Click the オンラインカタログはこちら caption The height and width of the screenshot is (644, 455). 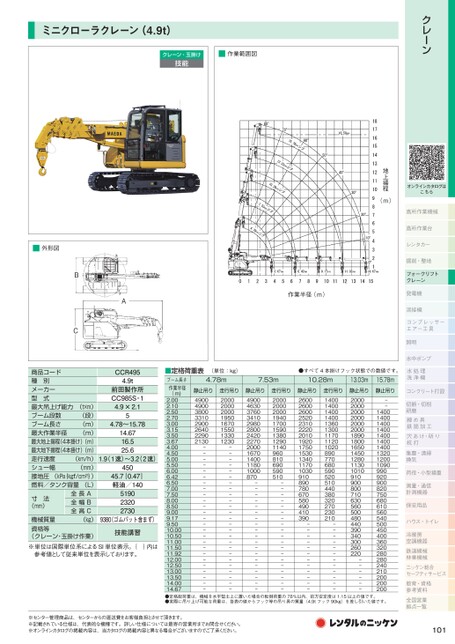coord(427,189)
